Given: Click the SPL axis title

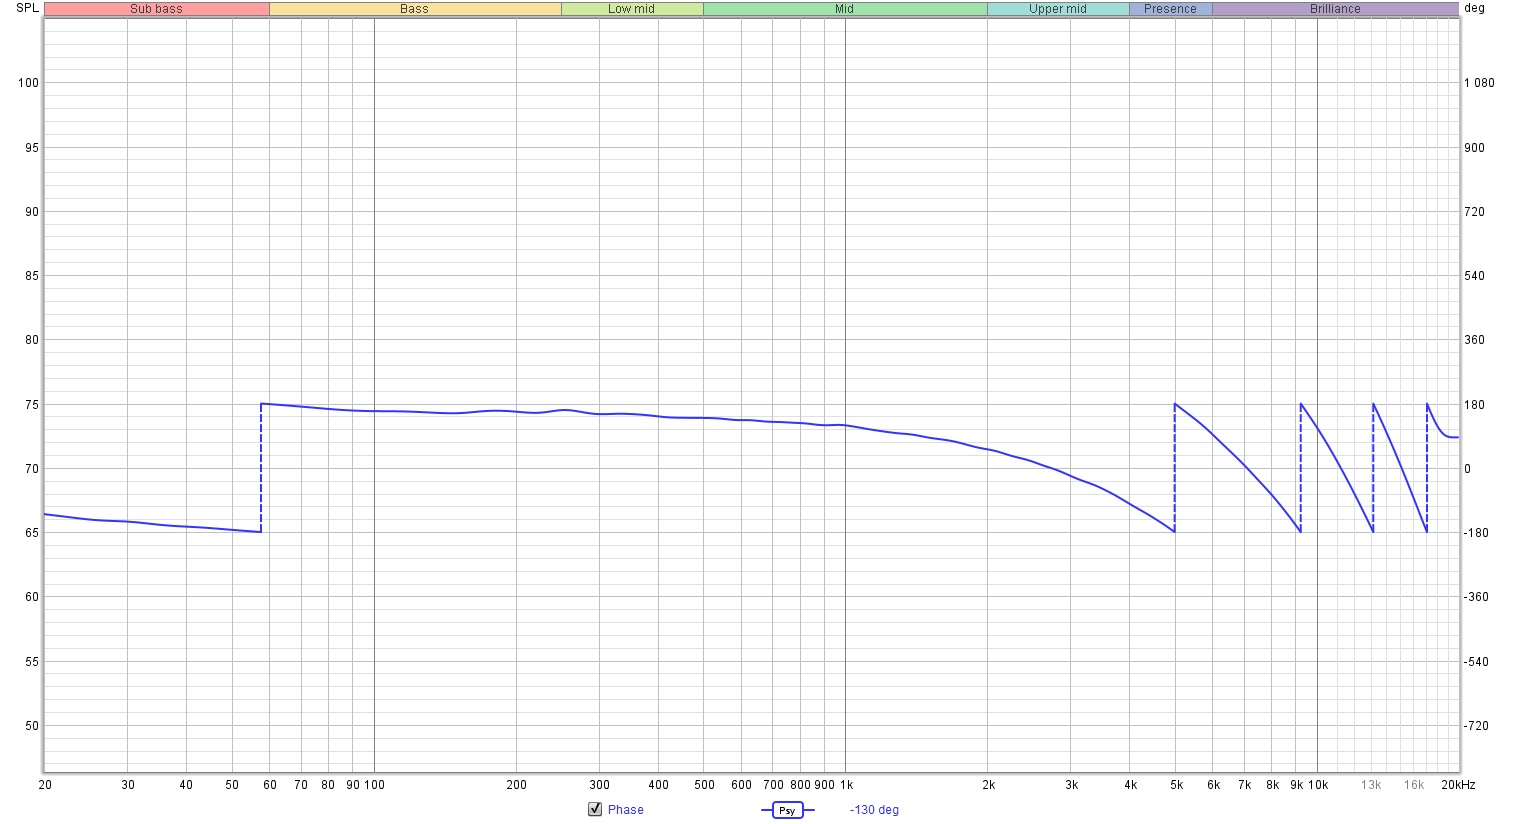Looking at the screenshot, I should pyautogui.click(x=27, y=8).
